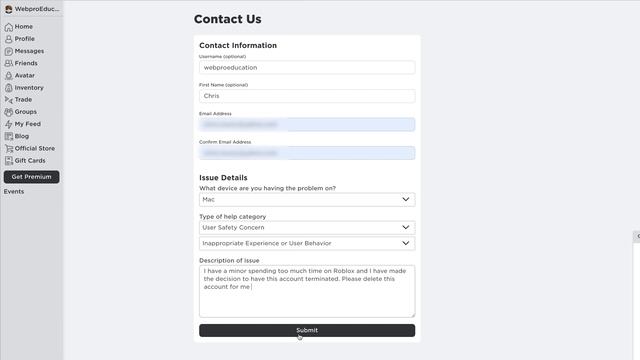Image resolution: width=640 pixels, height=360 pixels.
Task: Click the My Feed lightning icon
Action: pyautogui.click(x=9, y=124)
